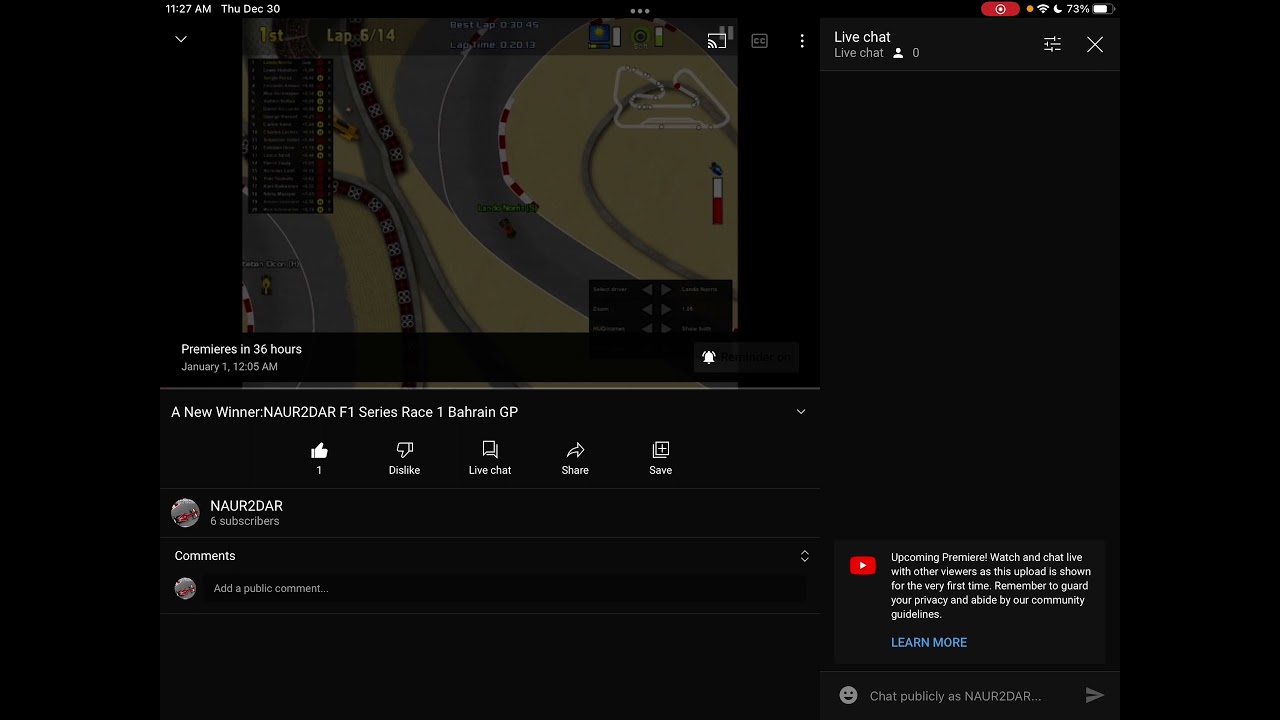Tap the Share arrow icon
1280x720 pixels.
[575, 450]
